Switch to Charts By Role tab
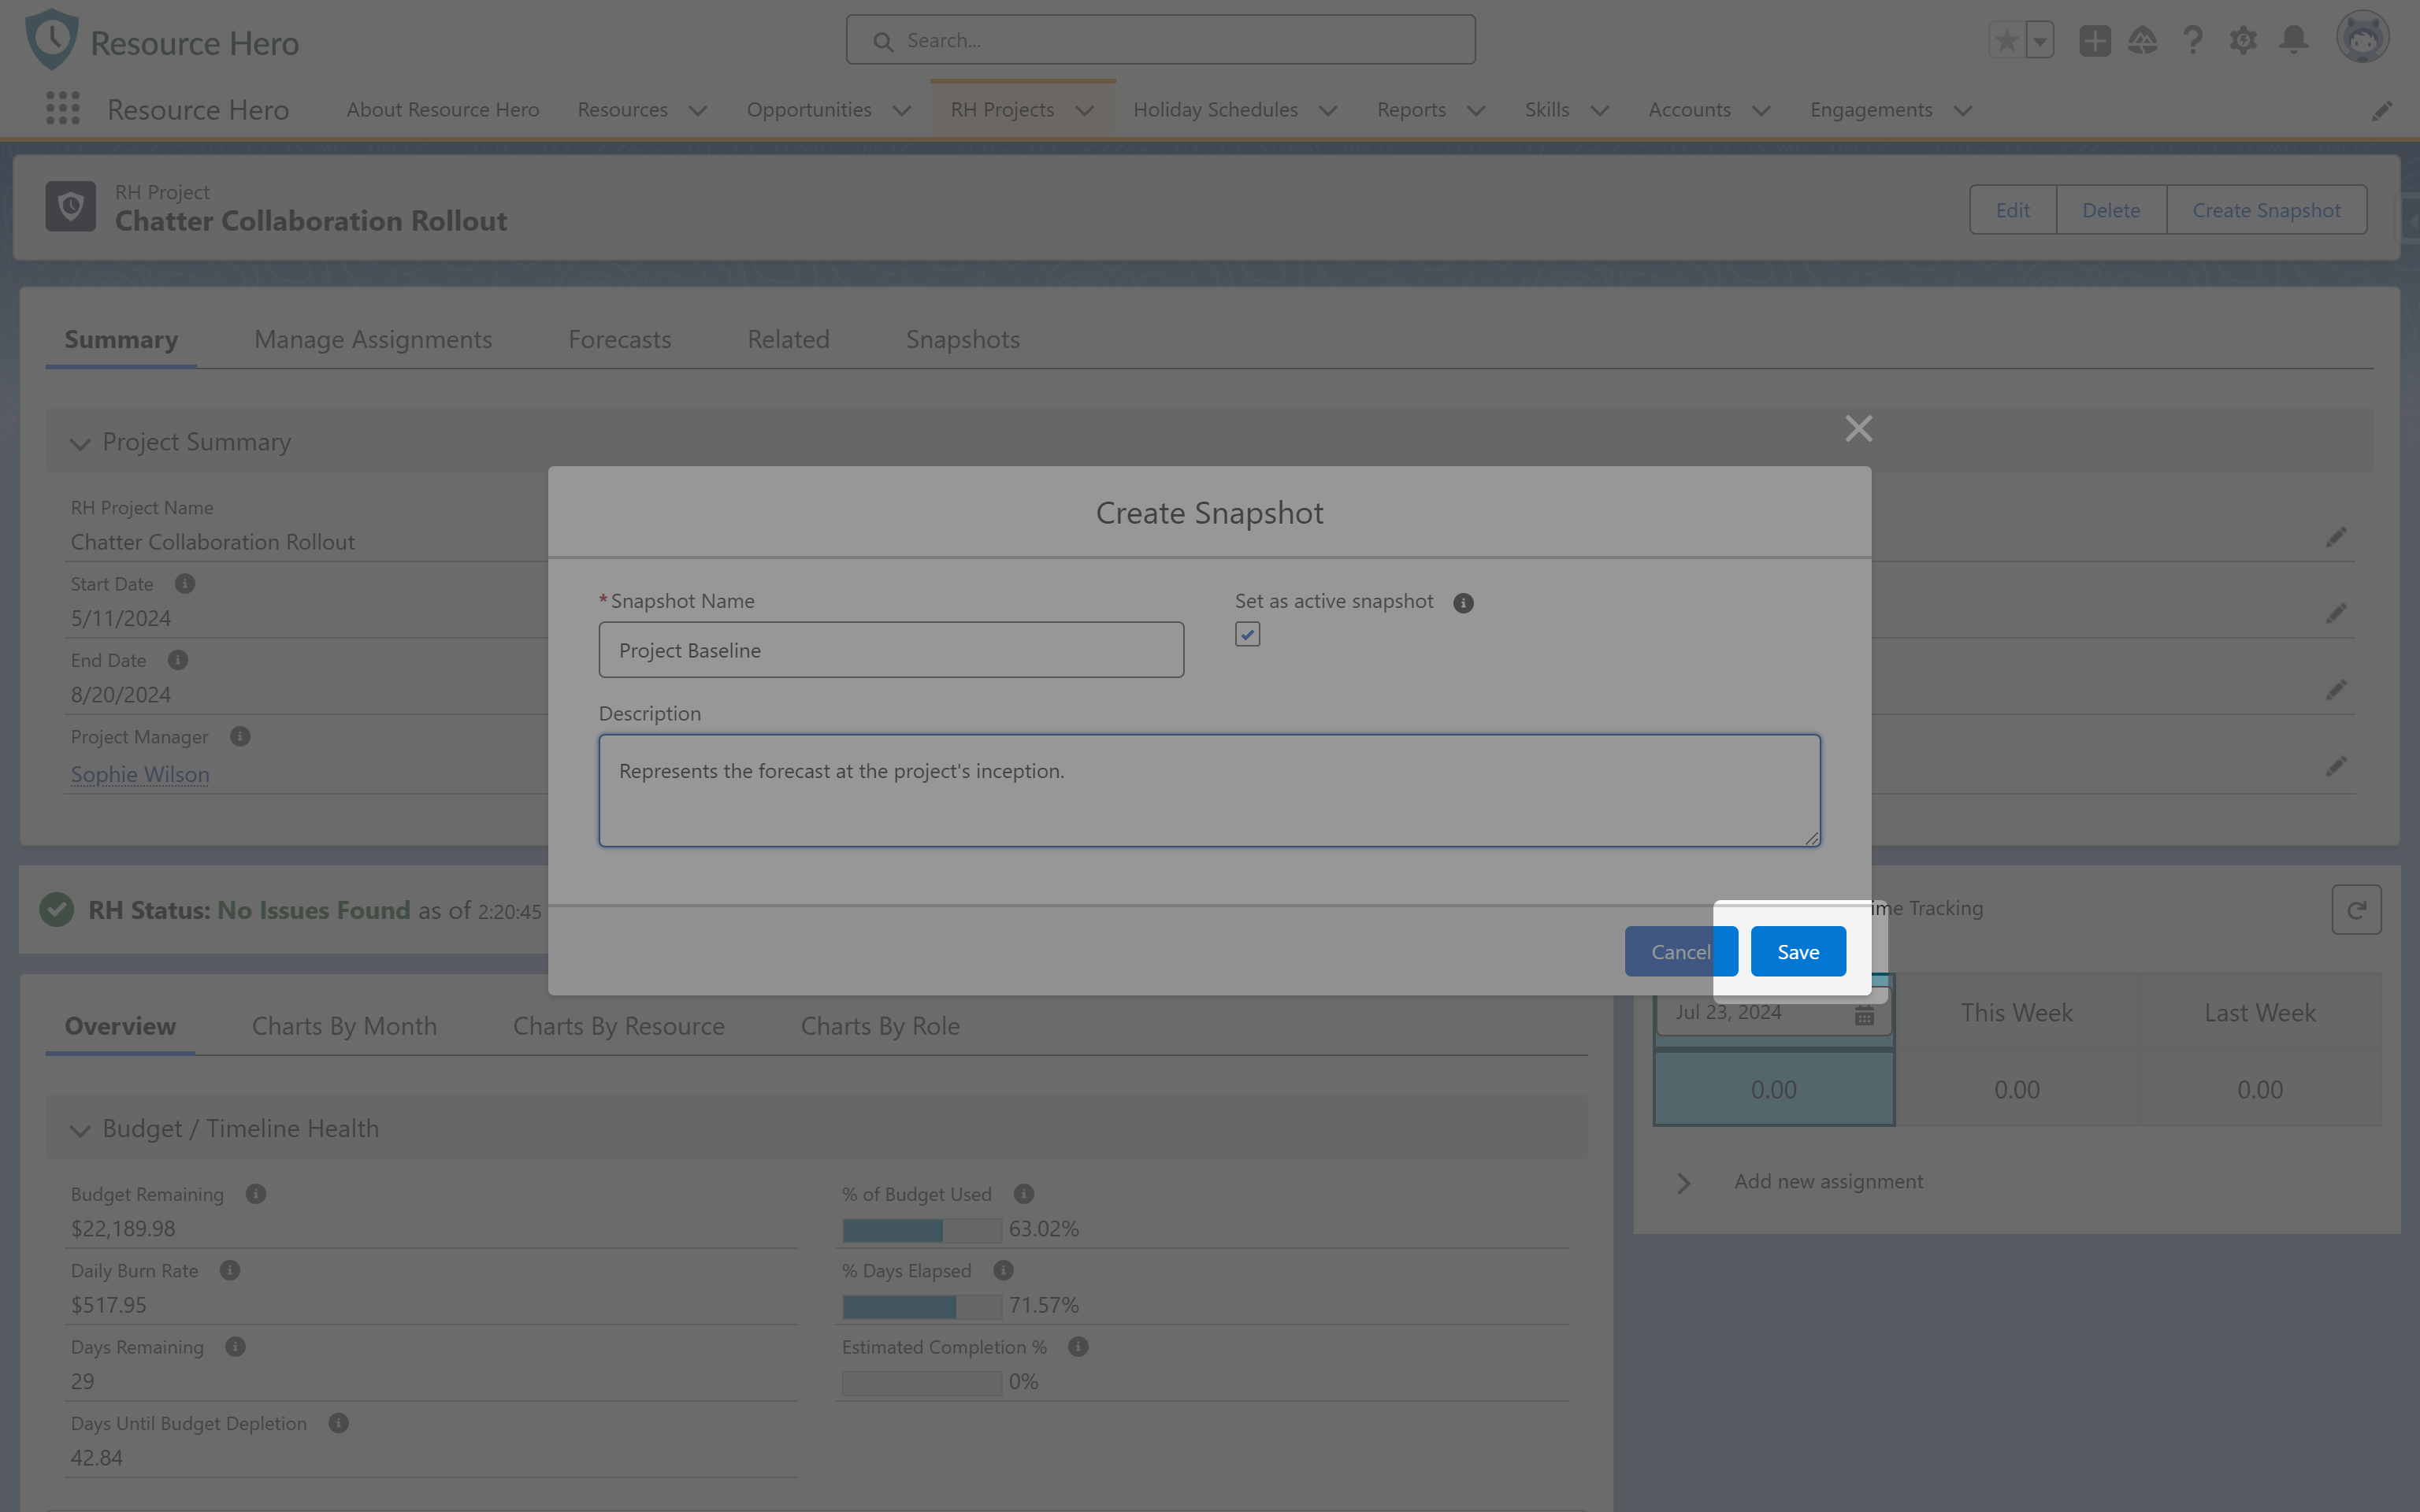 (880, 1026)
